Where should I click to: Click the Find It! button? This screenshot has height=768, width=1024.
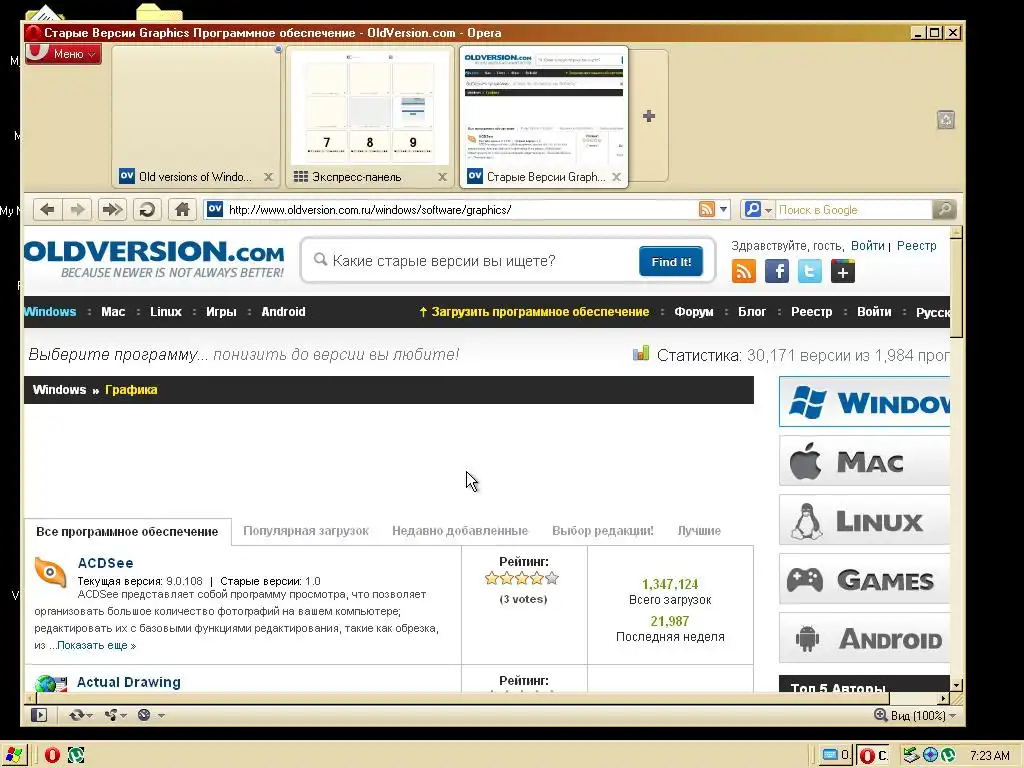[671, 261]
